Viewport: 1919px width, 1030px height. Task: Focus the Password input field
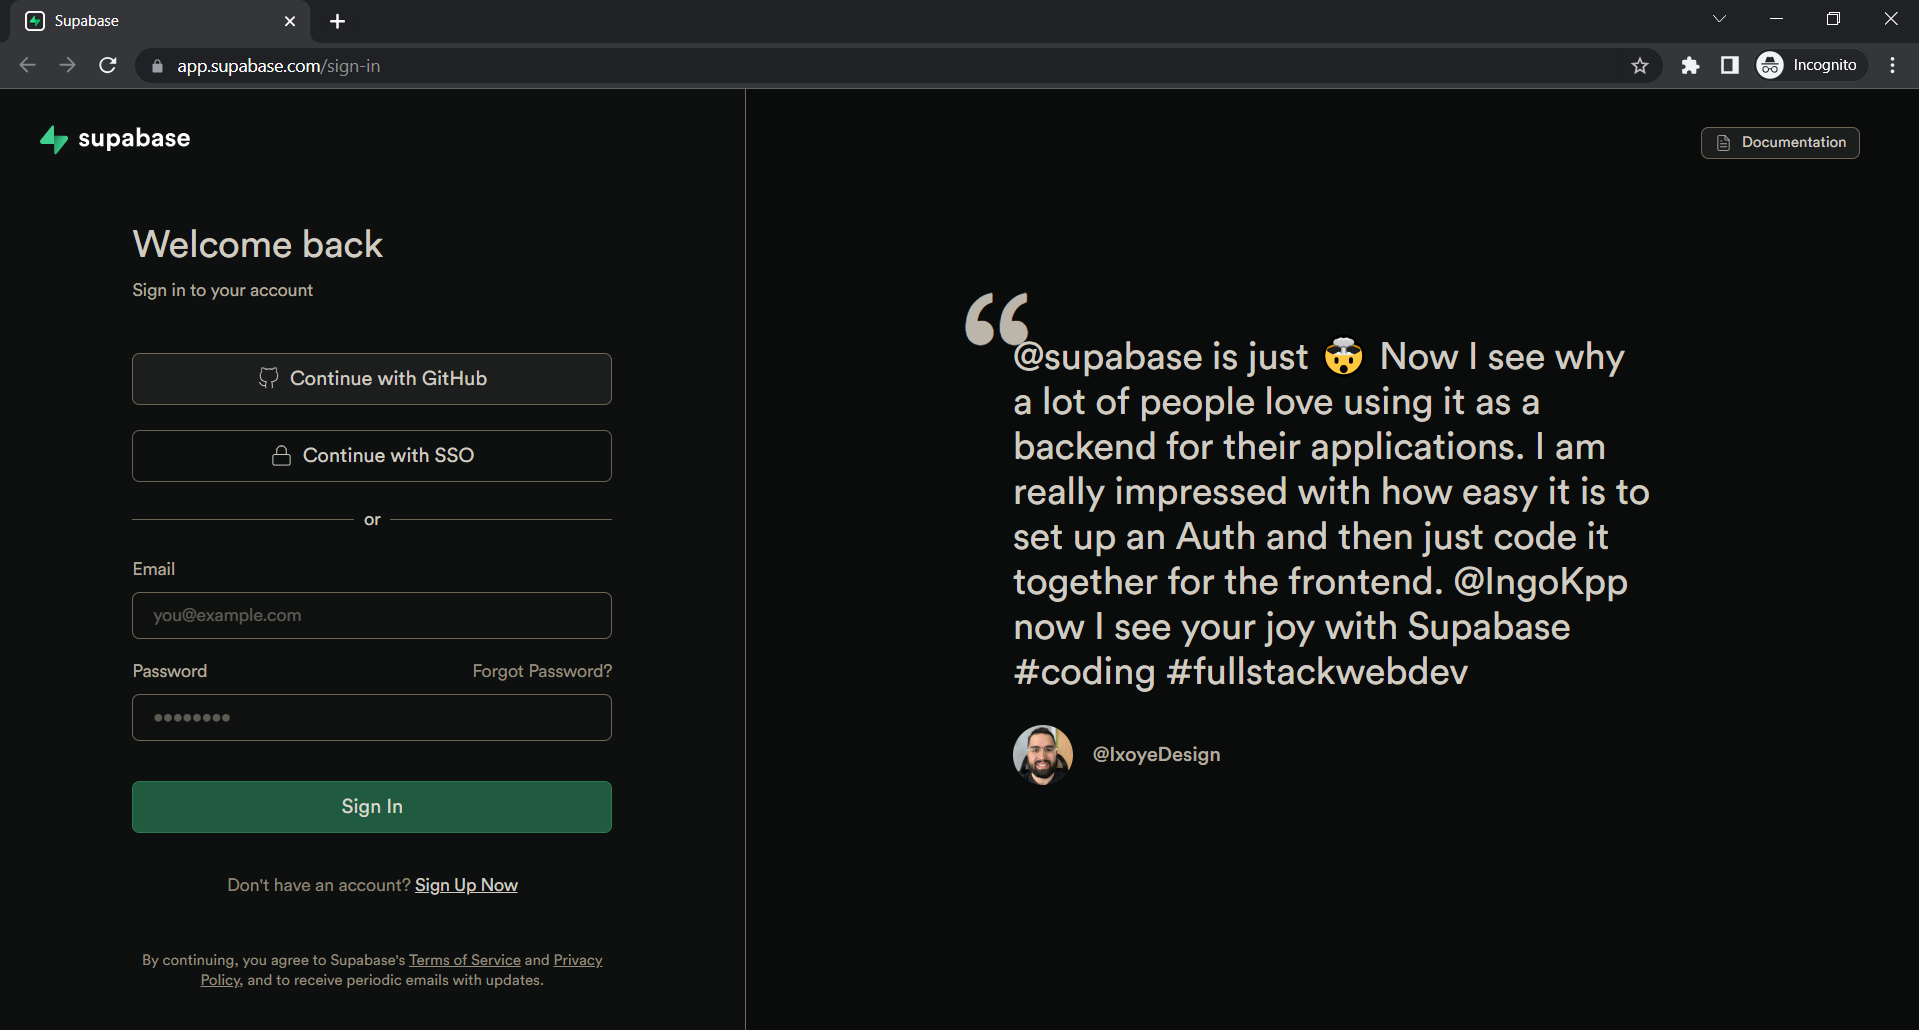[x=372, y=717]
